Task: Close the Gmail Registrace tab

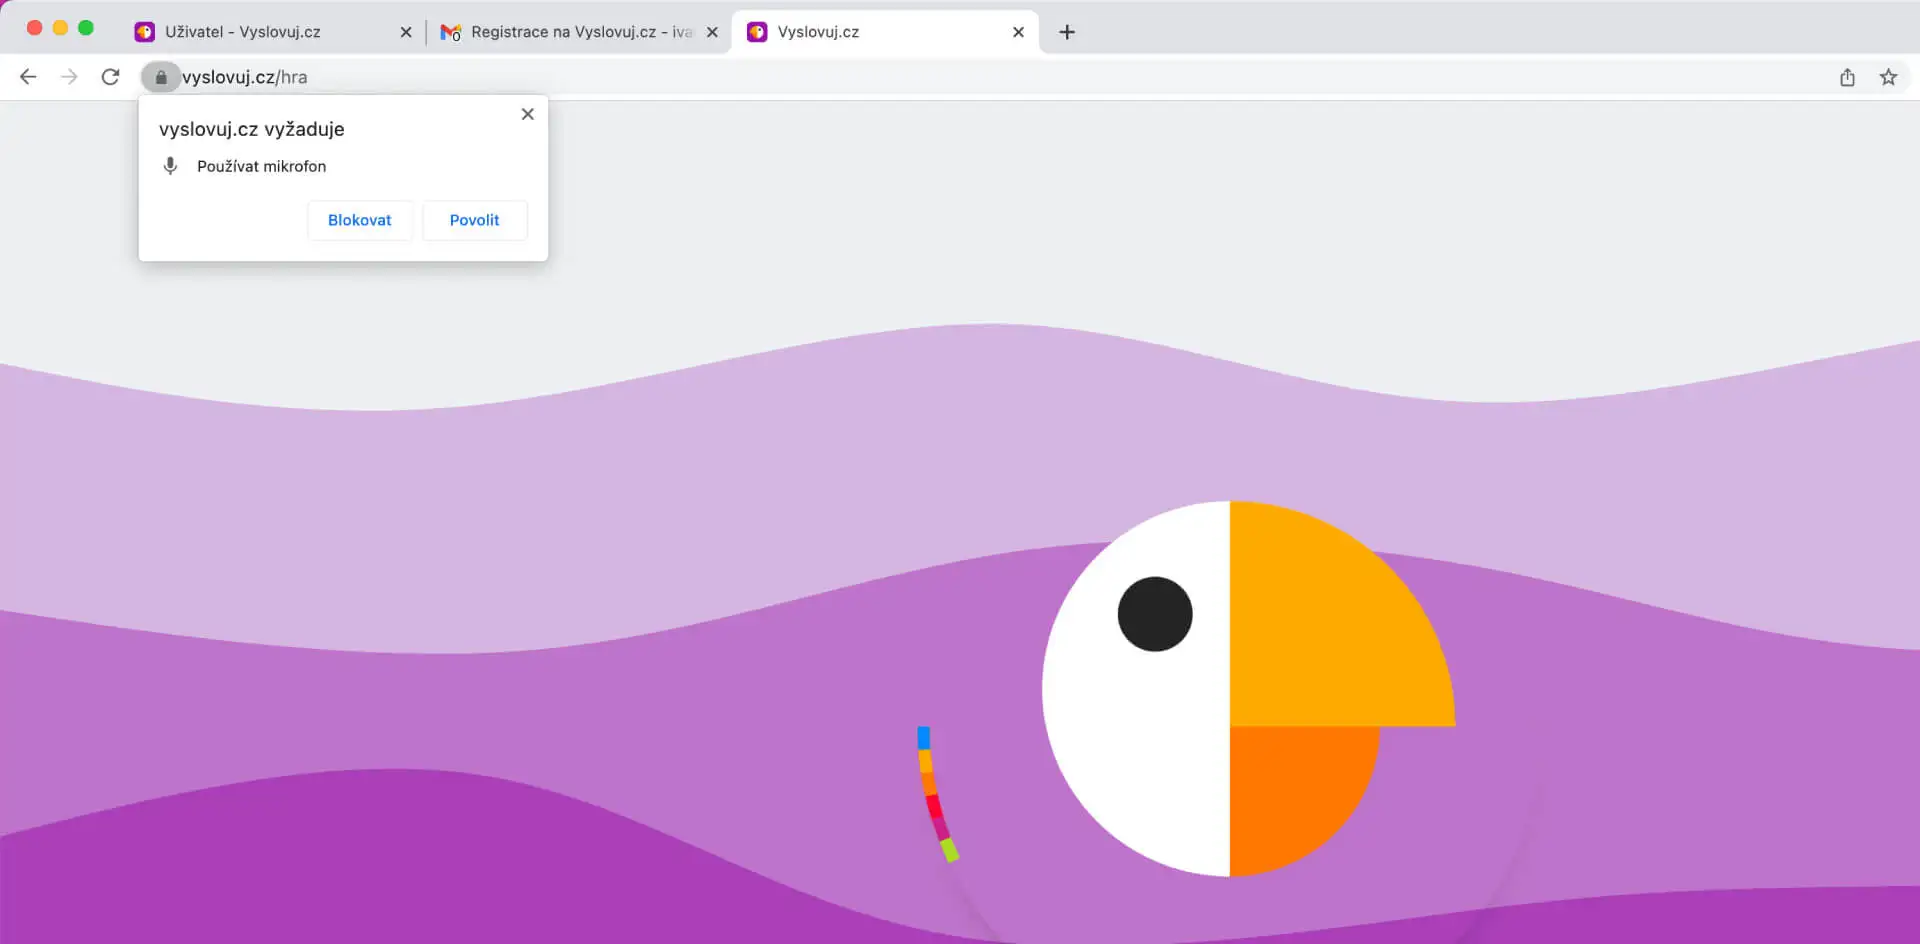Action: [712, 32]
